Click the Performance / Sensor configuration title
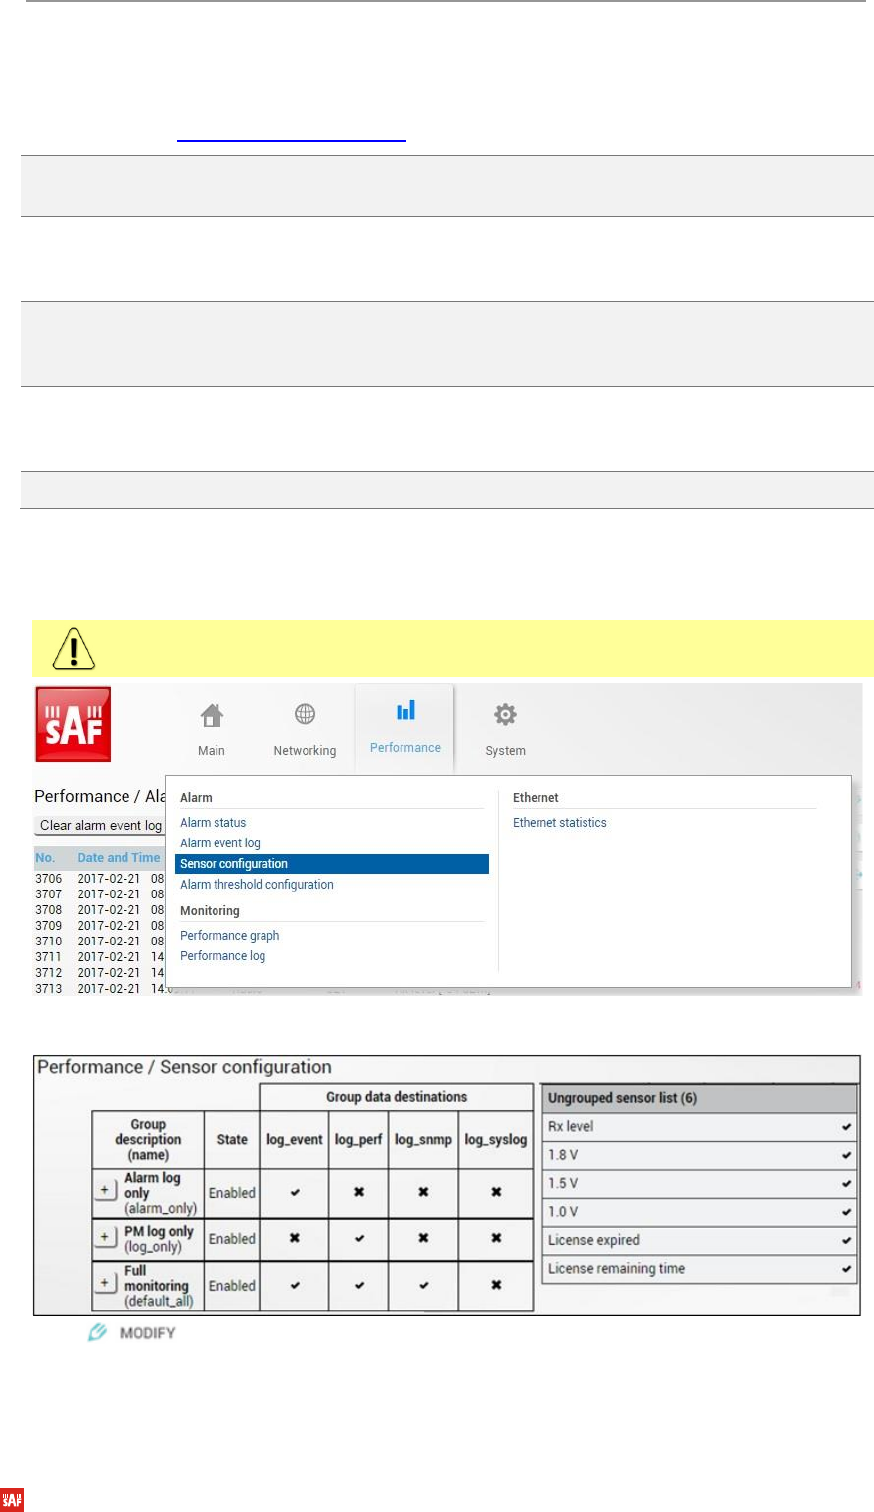874x1512 pixels. click(184, 1067)
